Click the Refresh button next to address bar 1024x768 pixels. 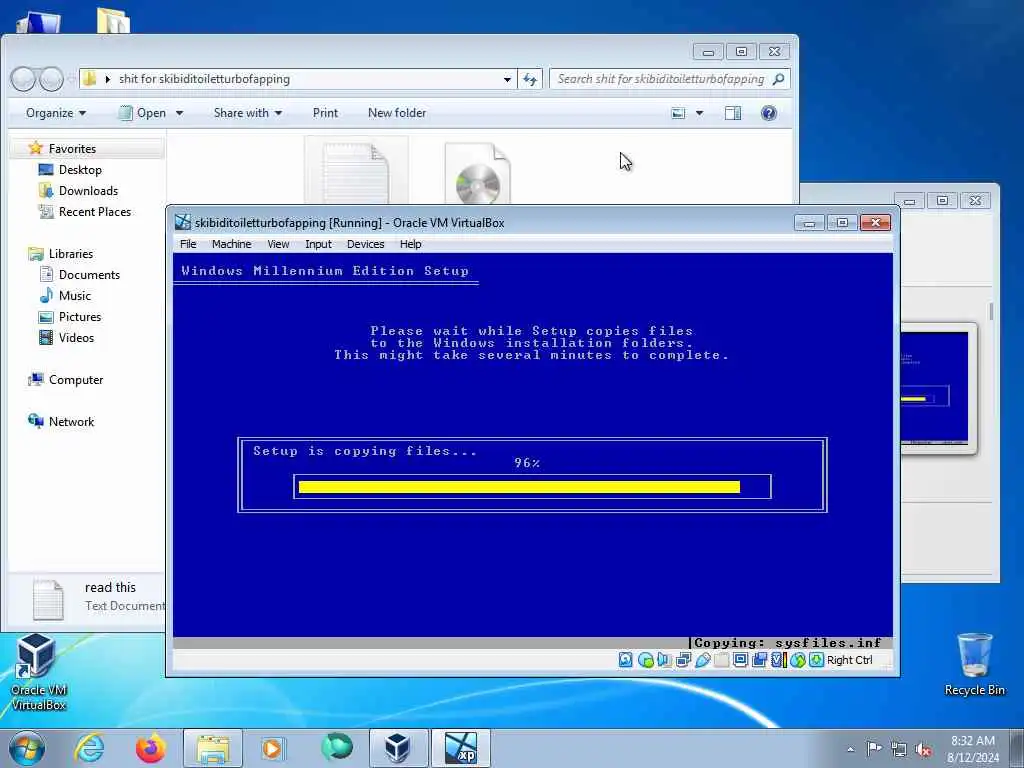pyautogui.click(x=530, y=80)
